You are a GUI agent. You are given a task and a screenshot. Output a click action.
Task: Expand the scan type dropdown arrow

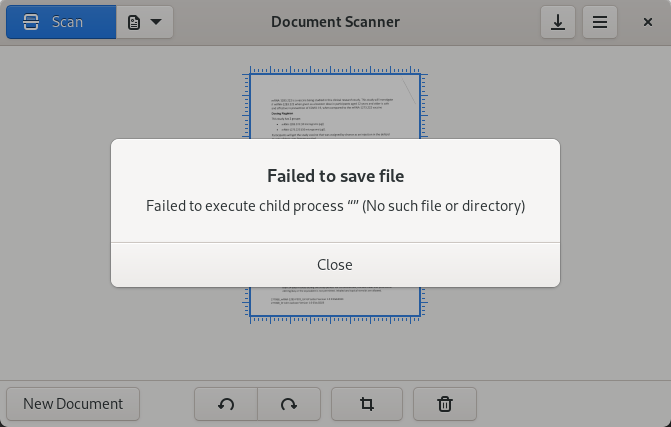coord(156,21)
